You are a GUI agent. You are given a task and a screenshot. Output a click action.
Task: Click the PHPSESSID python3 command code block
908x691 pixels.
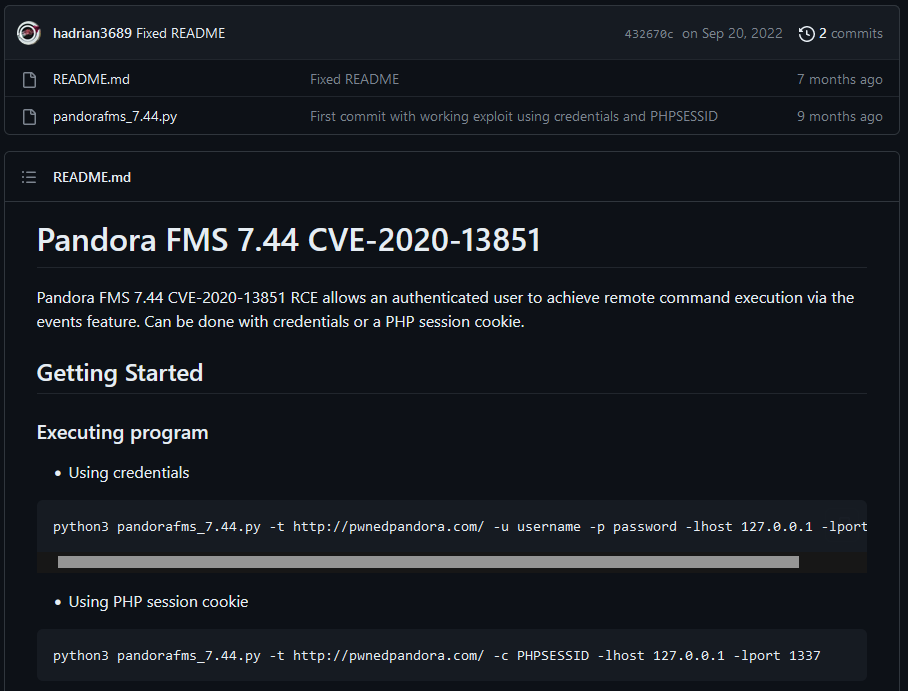[452, 655]
